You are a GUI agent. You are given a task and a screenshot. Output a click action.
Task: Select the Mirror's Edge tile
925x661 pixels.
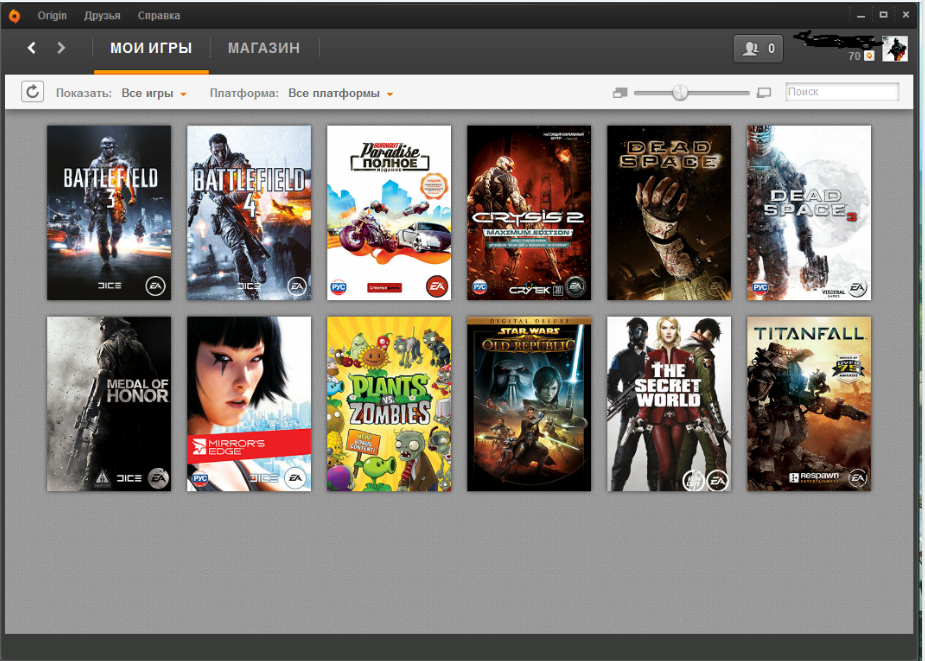[x=249, y=404]
